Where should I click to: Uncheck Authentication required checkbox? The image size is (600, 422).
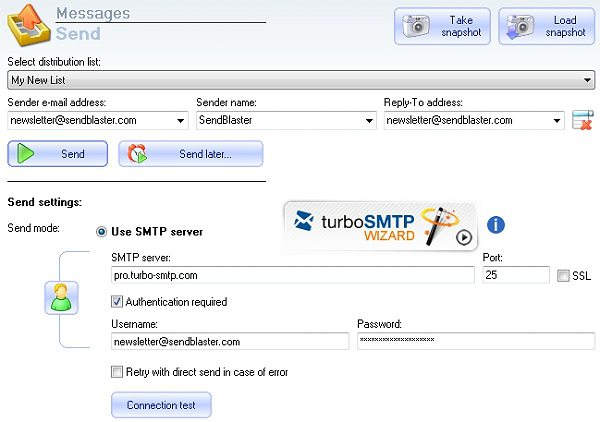point(117,302)
